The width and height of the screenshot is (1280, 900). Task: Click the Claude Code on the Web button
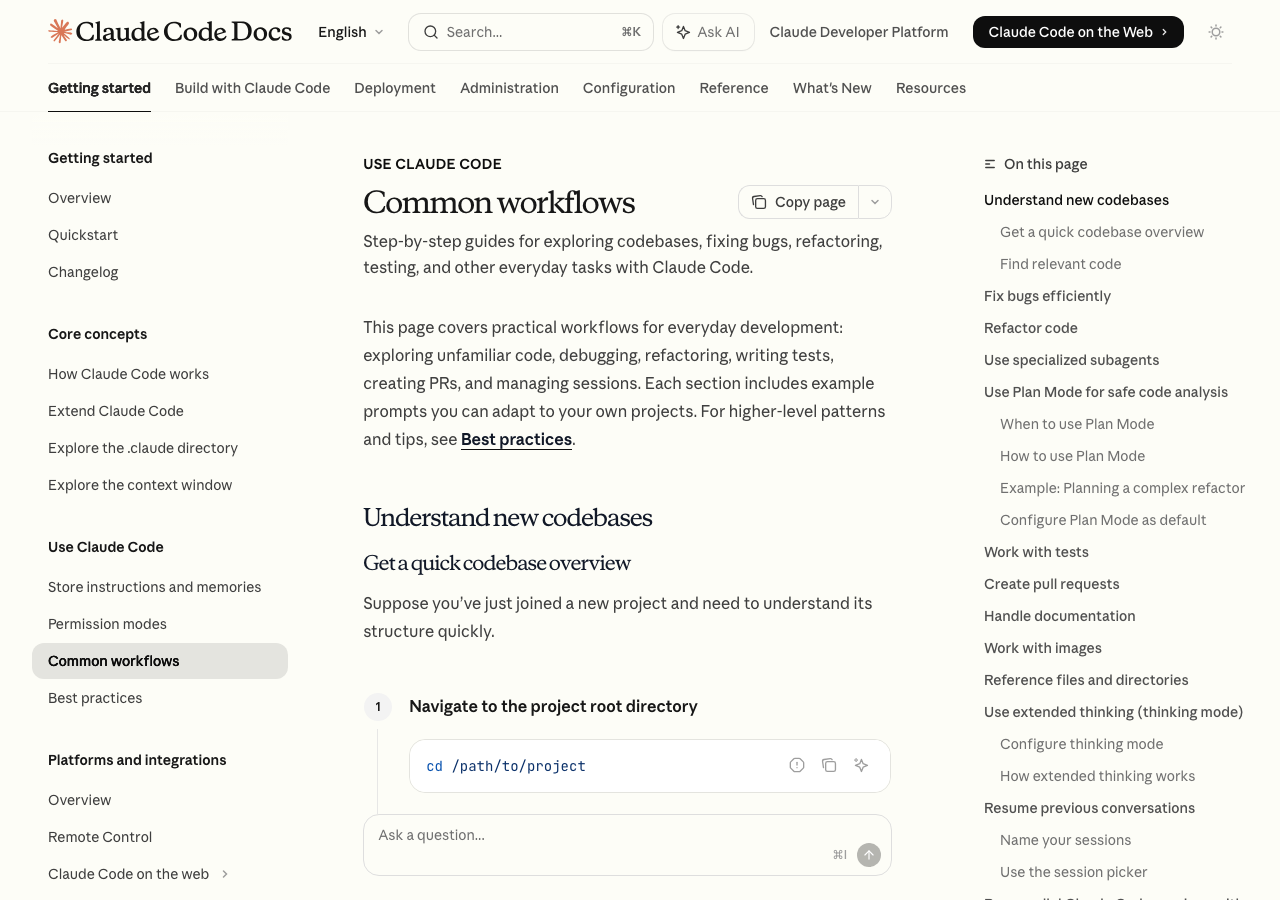(x=1078, y=31)
